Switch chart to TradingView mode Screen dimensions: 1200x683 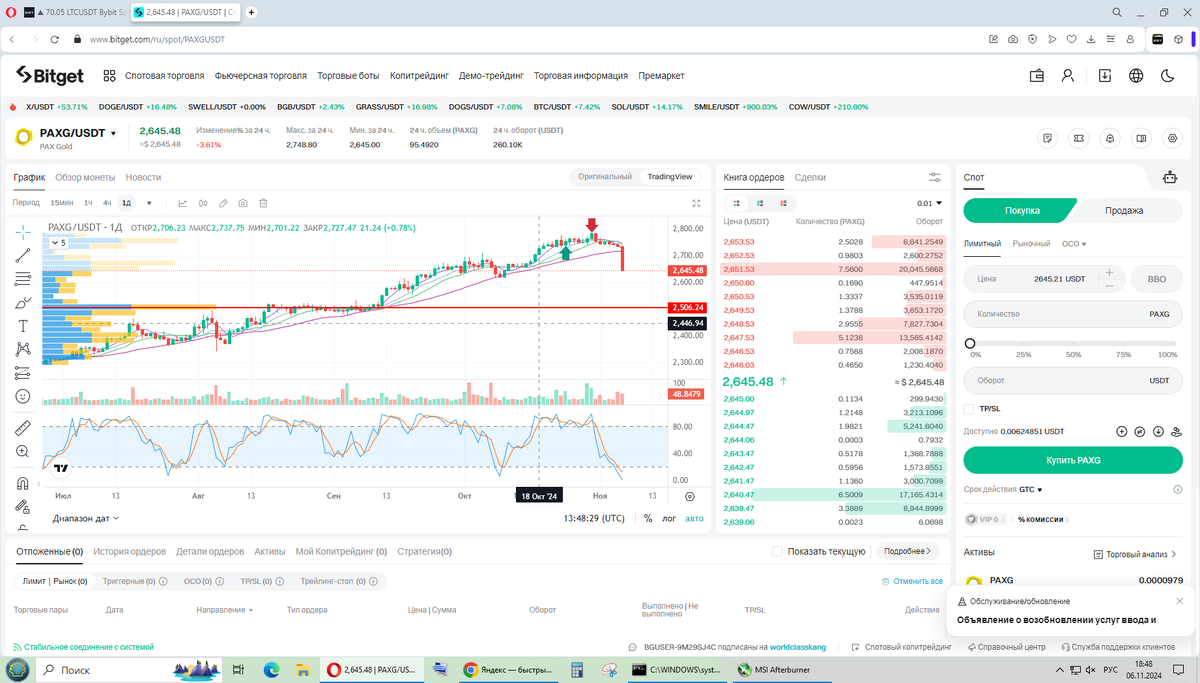[670, 177]
